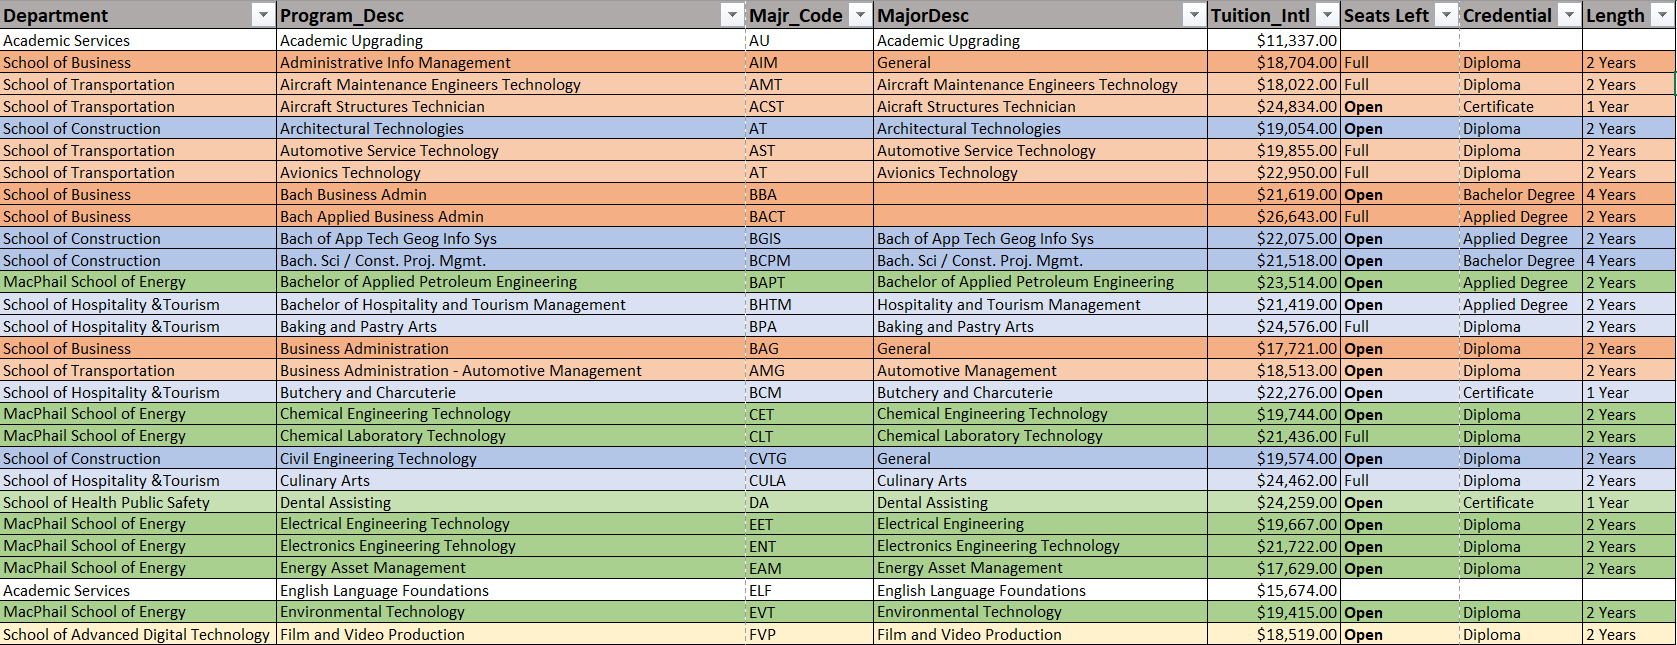Expand the Majr_Code column filter
1677x645 pixels.
[x=860, y=15]
